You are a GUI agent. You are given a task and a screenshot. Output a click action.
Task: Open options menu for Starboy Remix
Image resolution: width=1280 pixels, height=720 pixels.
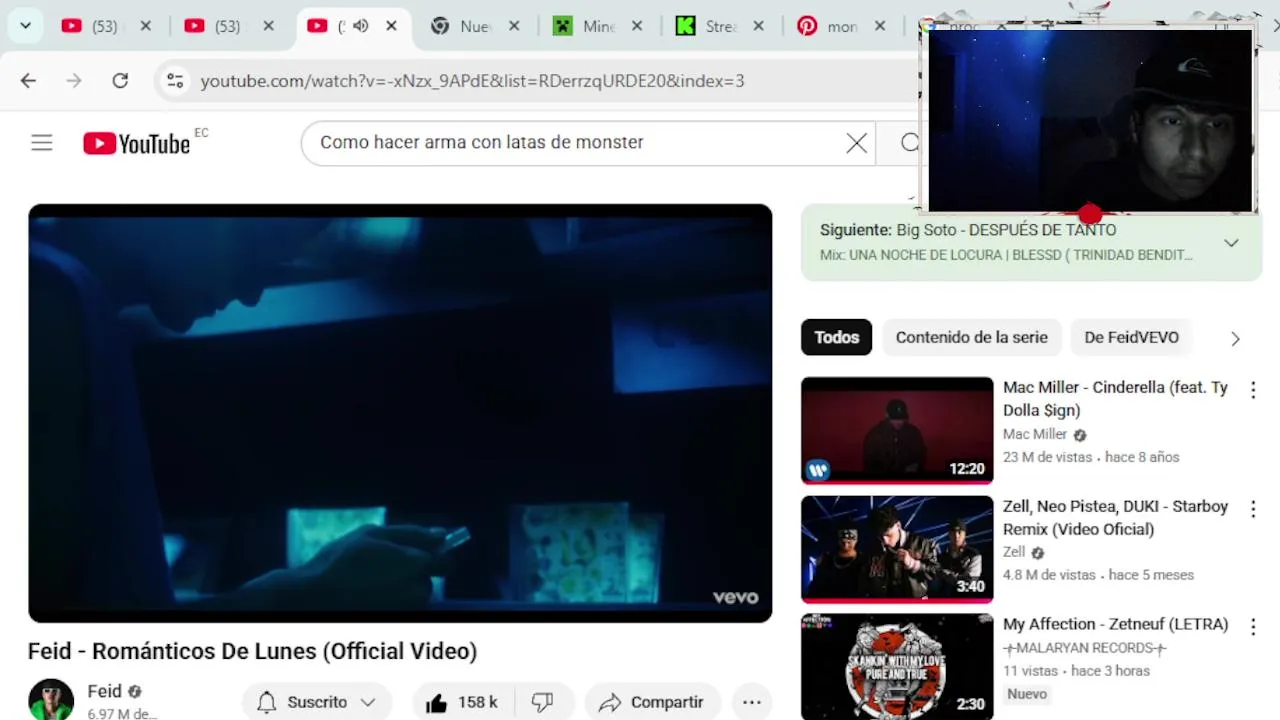[1253, 508]
